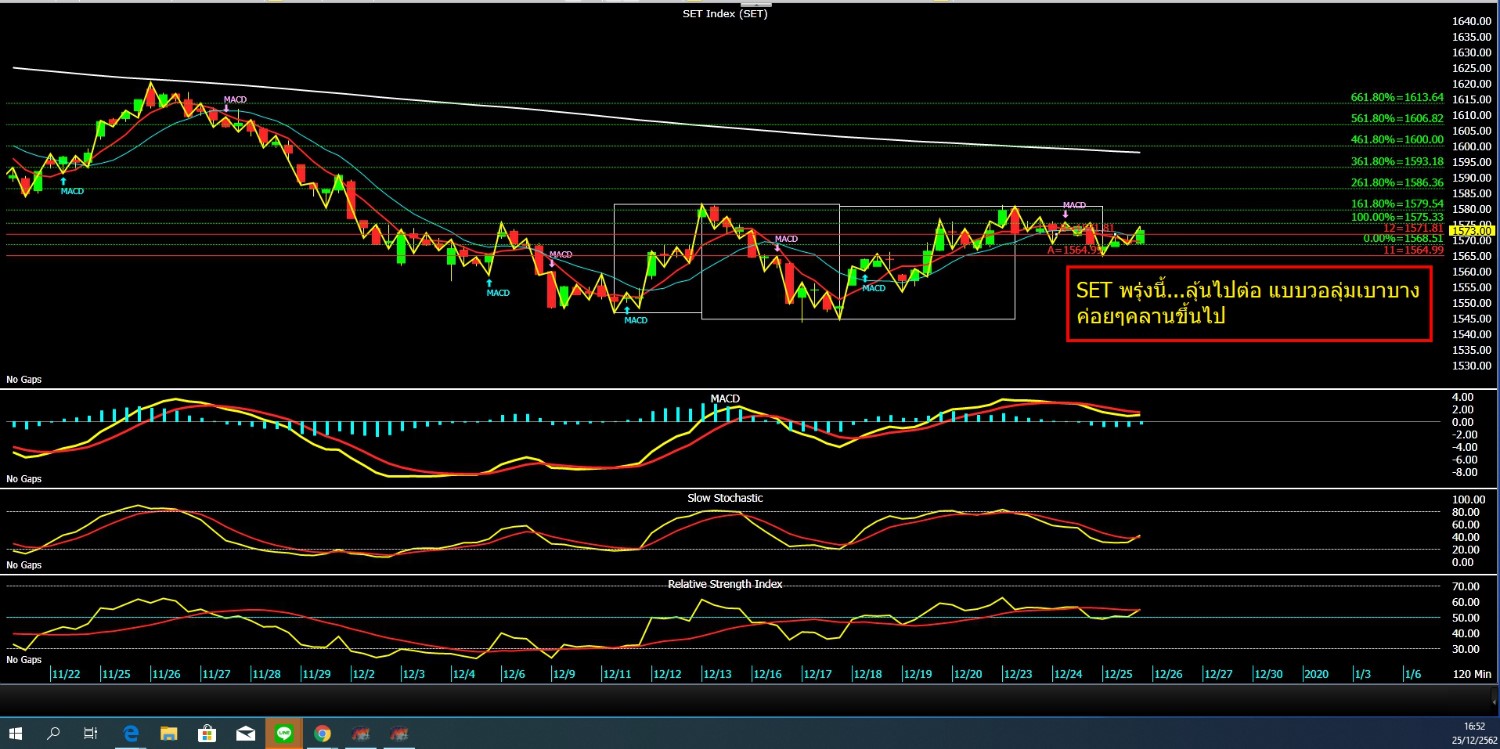
Task: Click the yellow 1573.00 current price tag
Action: [x=1477, y=231]
